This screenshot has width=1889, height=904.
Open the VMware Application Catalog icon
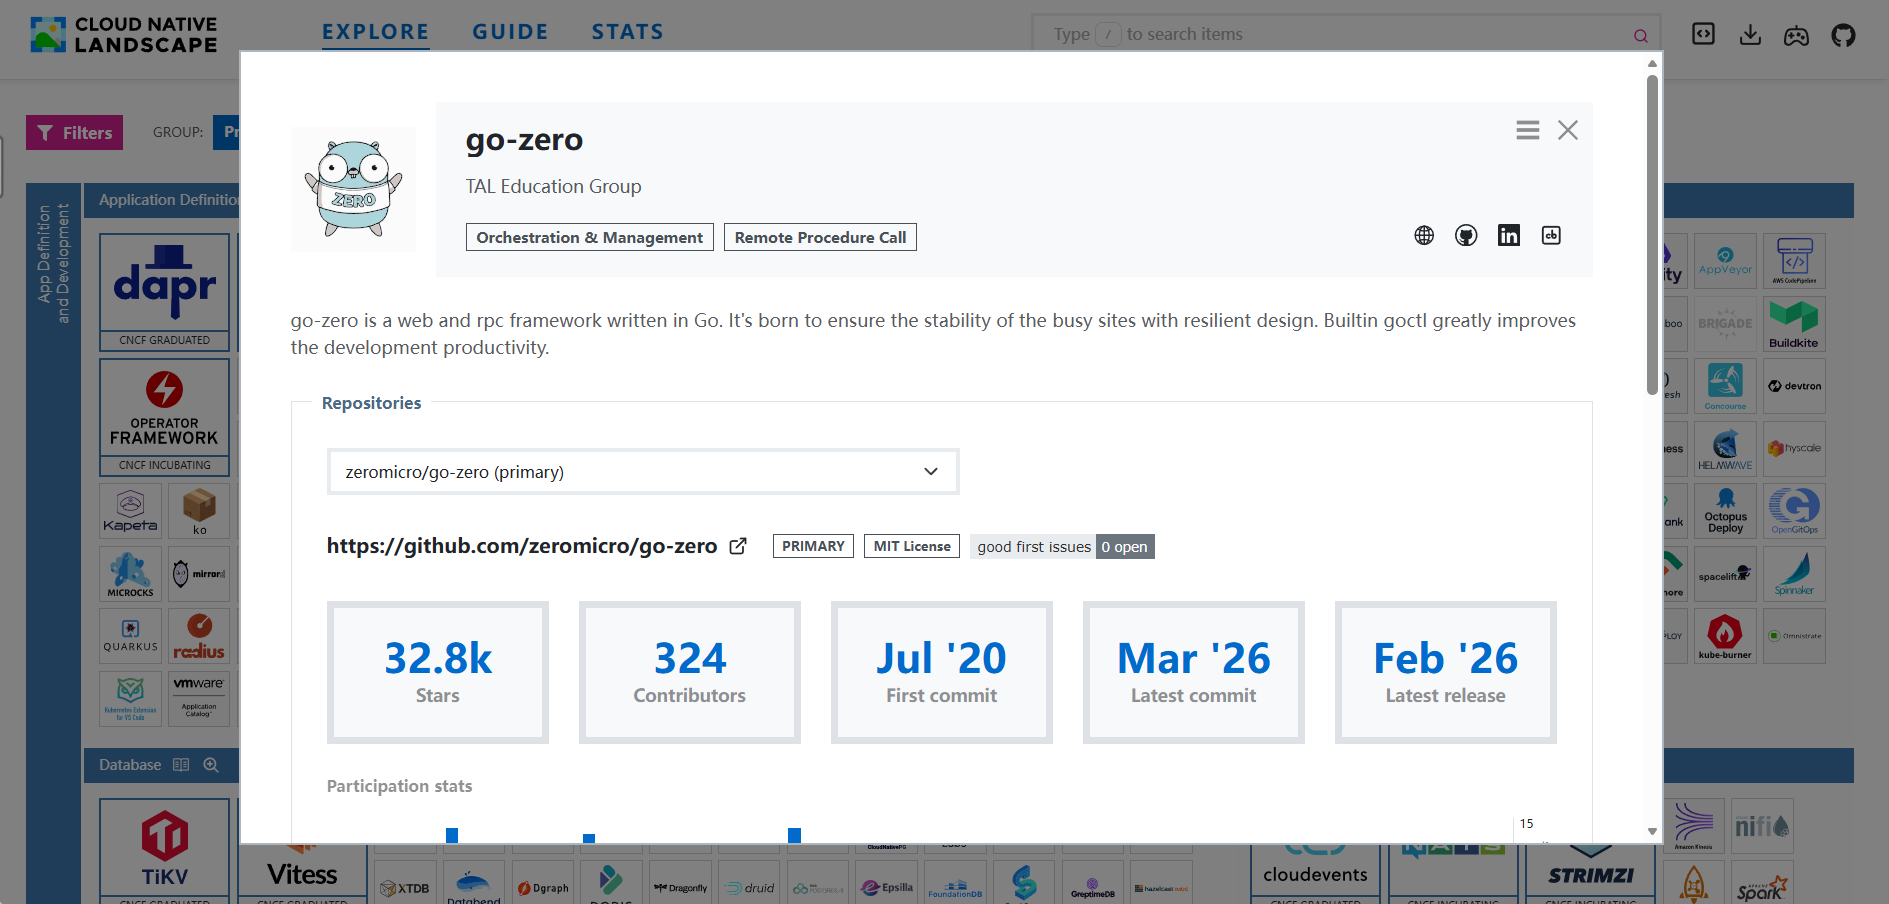coord(199,698)
